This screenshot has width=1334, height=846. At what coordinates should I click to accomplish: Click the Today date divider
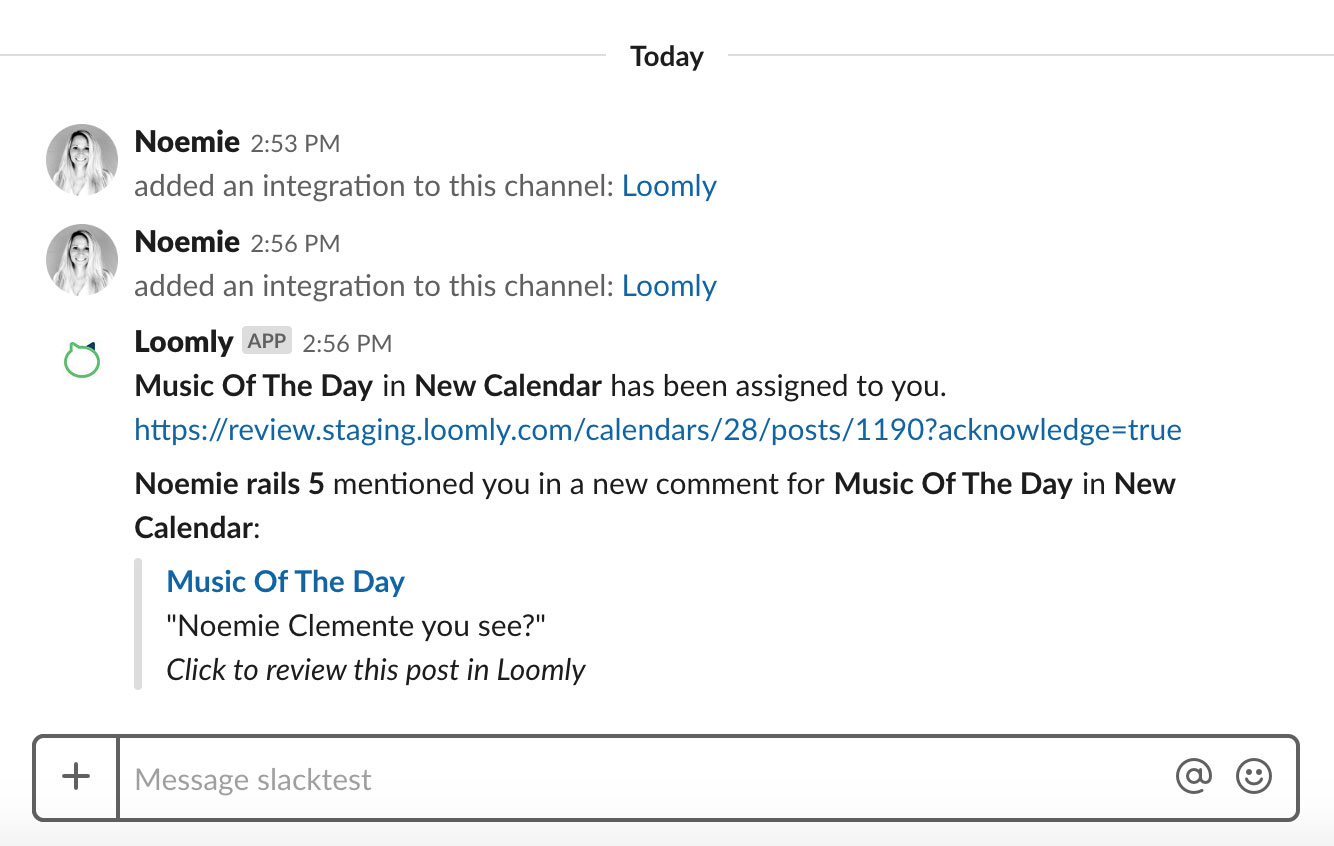pos(666,56)
